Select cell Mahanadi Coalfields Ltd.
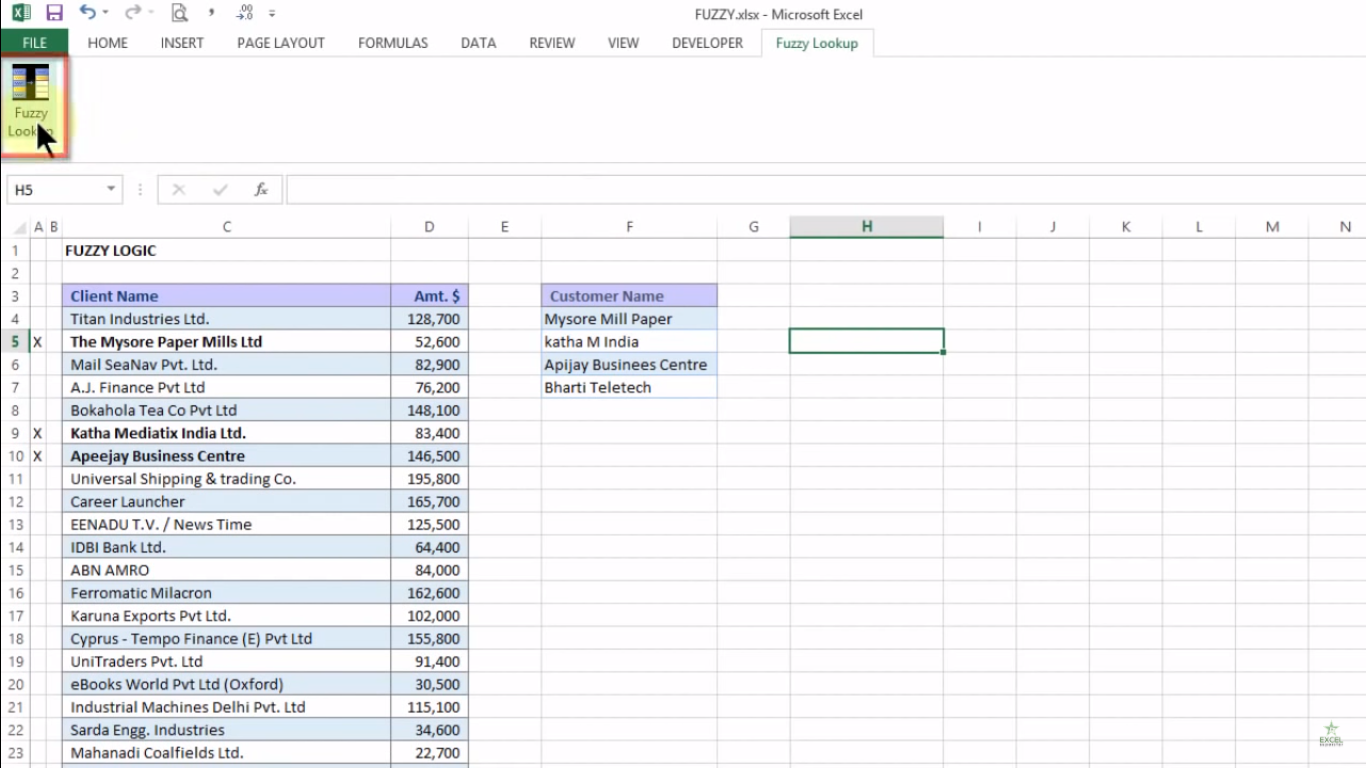The height and width of the screenshot is (768, 1366). [x=227, y=753]
